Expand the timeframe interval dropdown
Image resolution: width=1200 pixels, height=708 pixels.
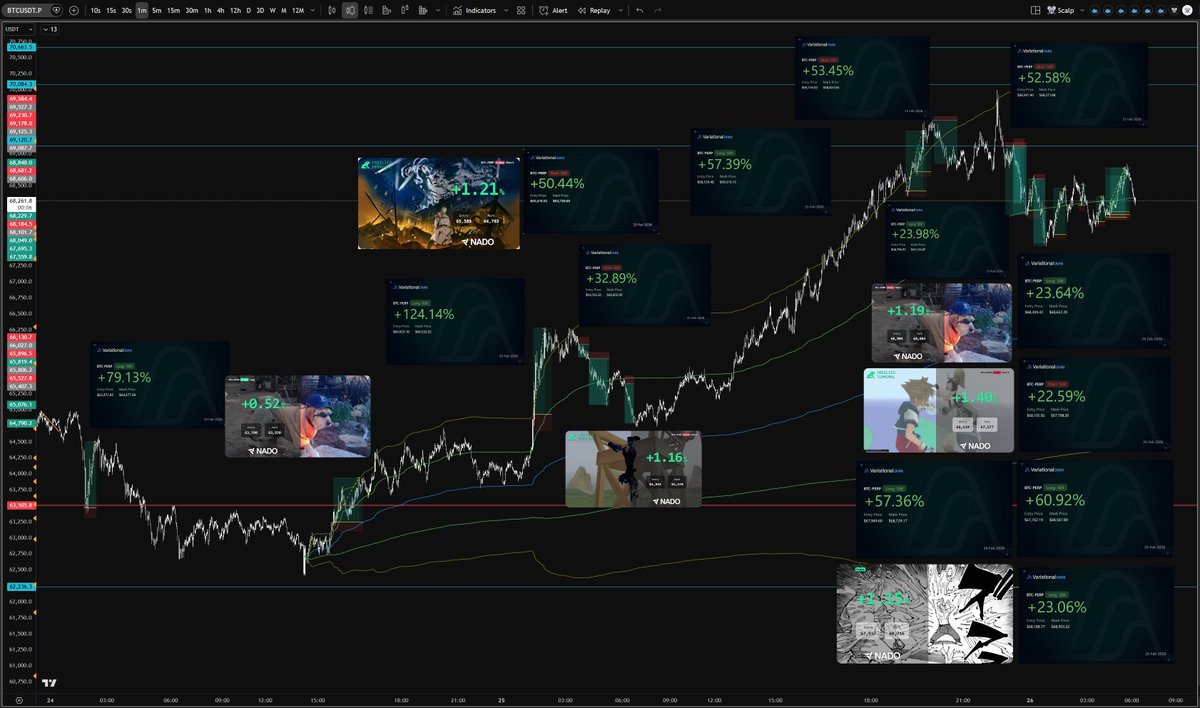coord(313,10)
